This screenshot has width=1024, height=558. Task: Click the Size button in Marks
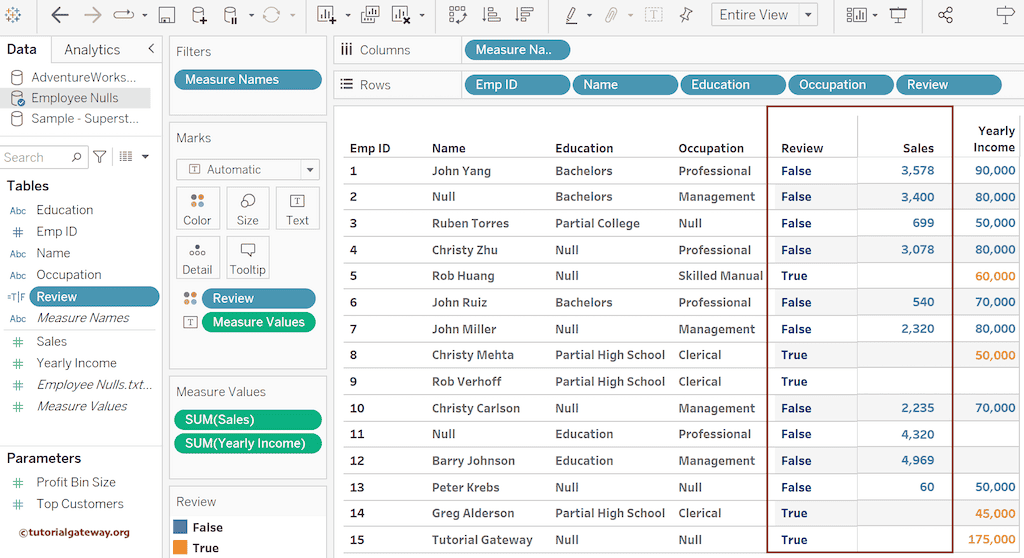coord(247,208)
